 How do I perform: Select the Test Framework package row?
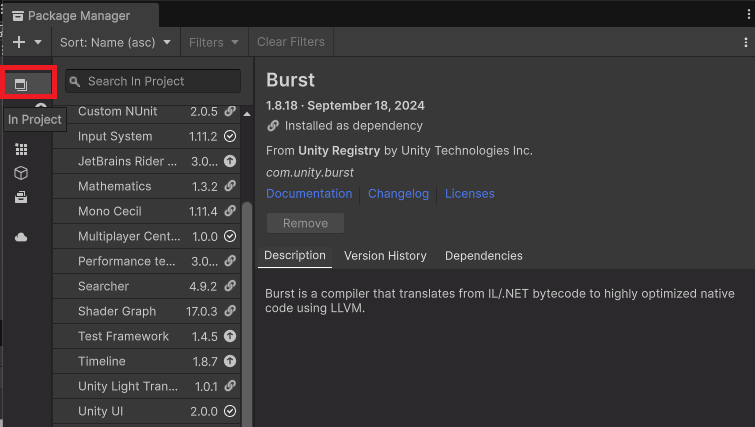(146, 336)
